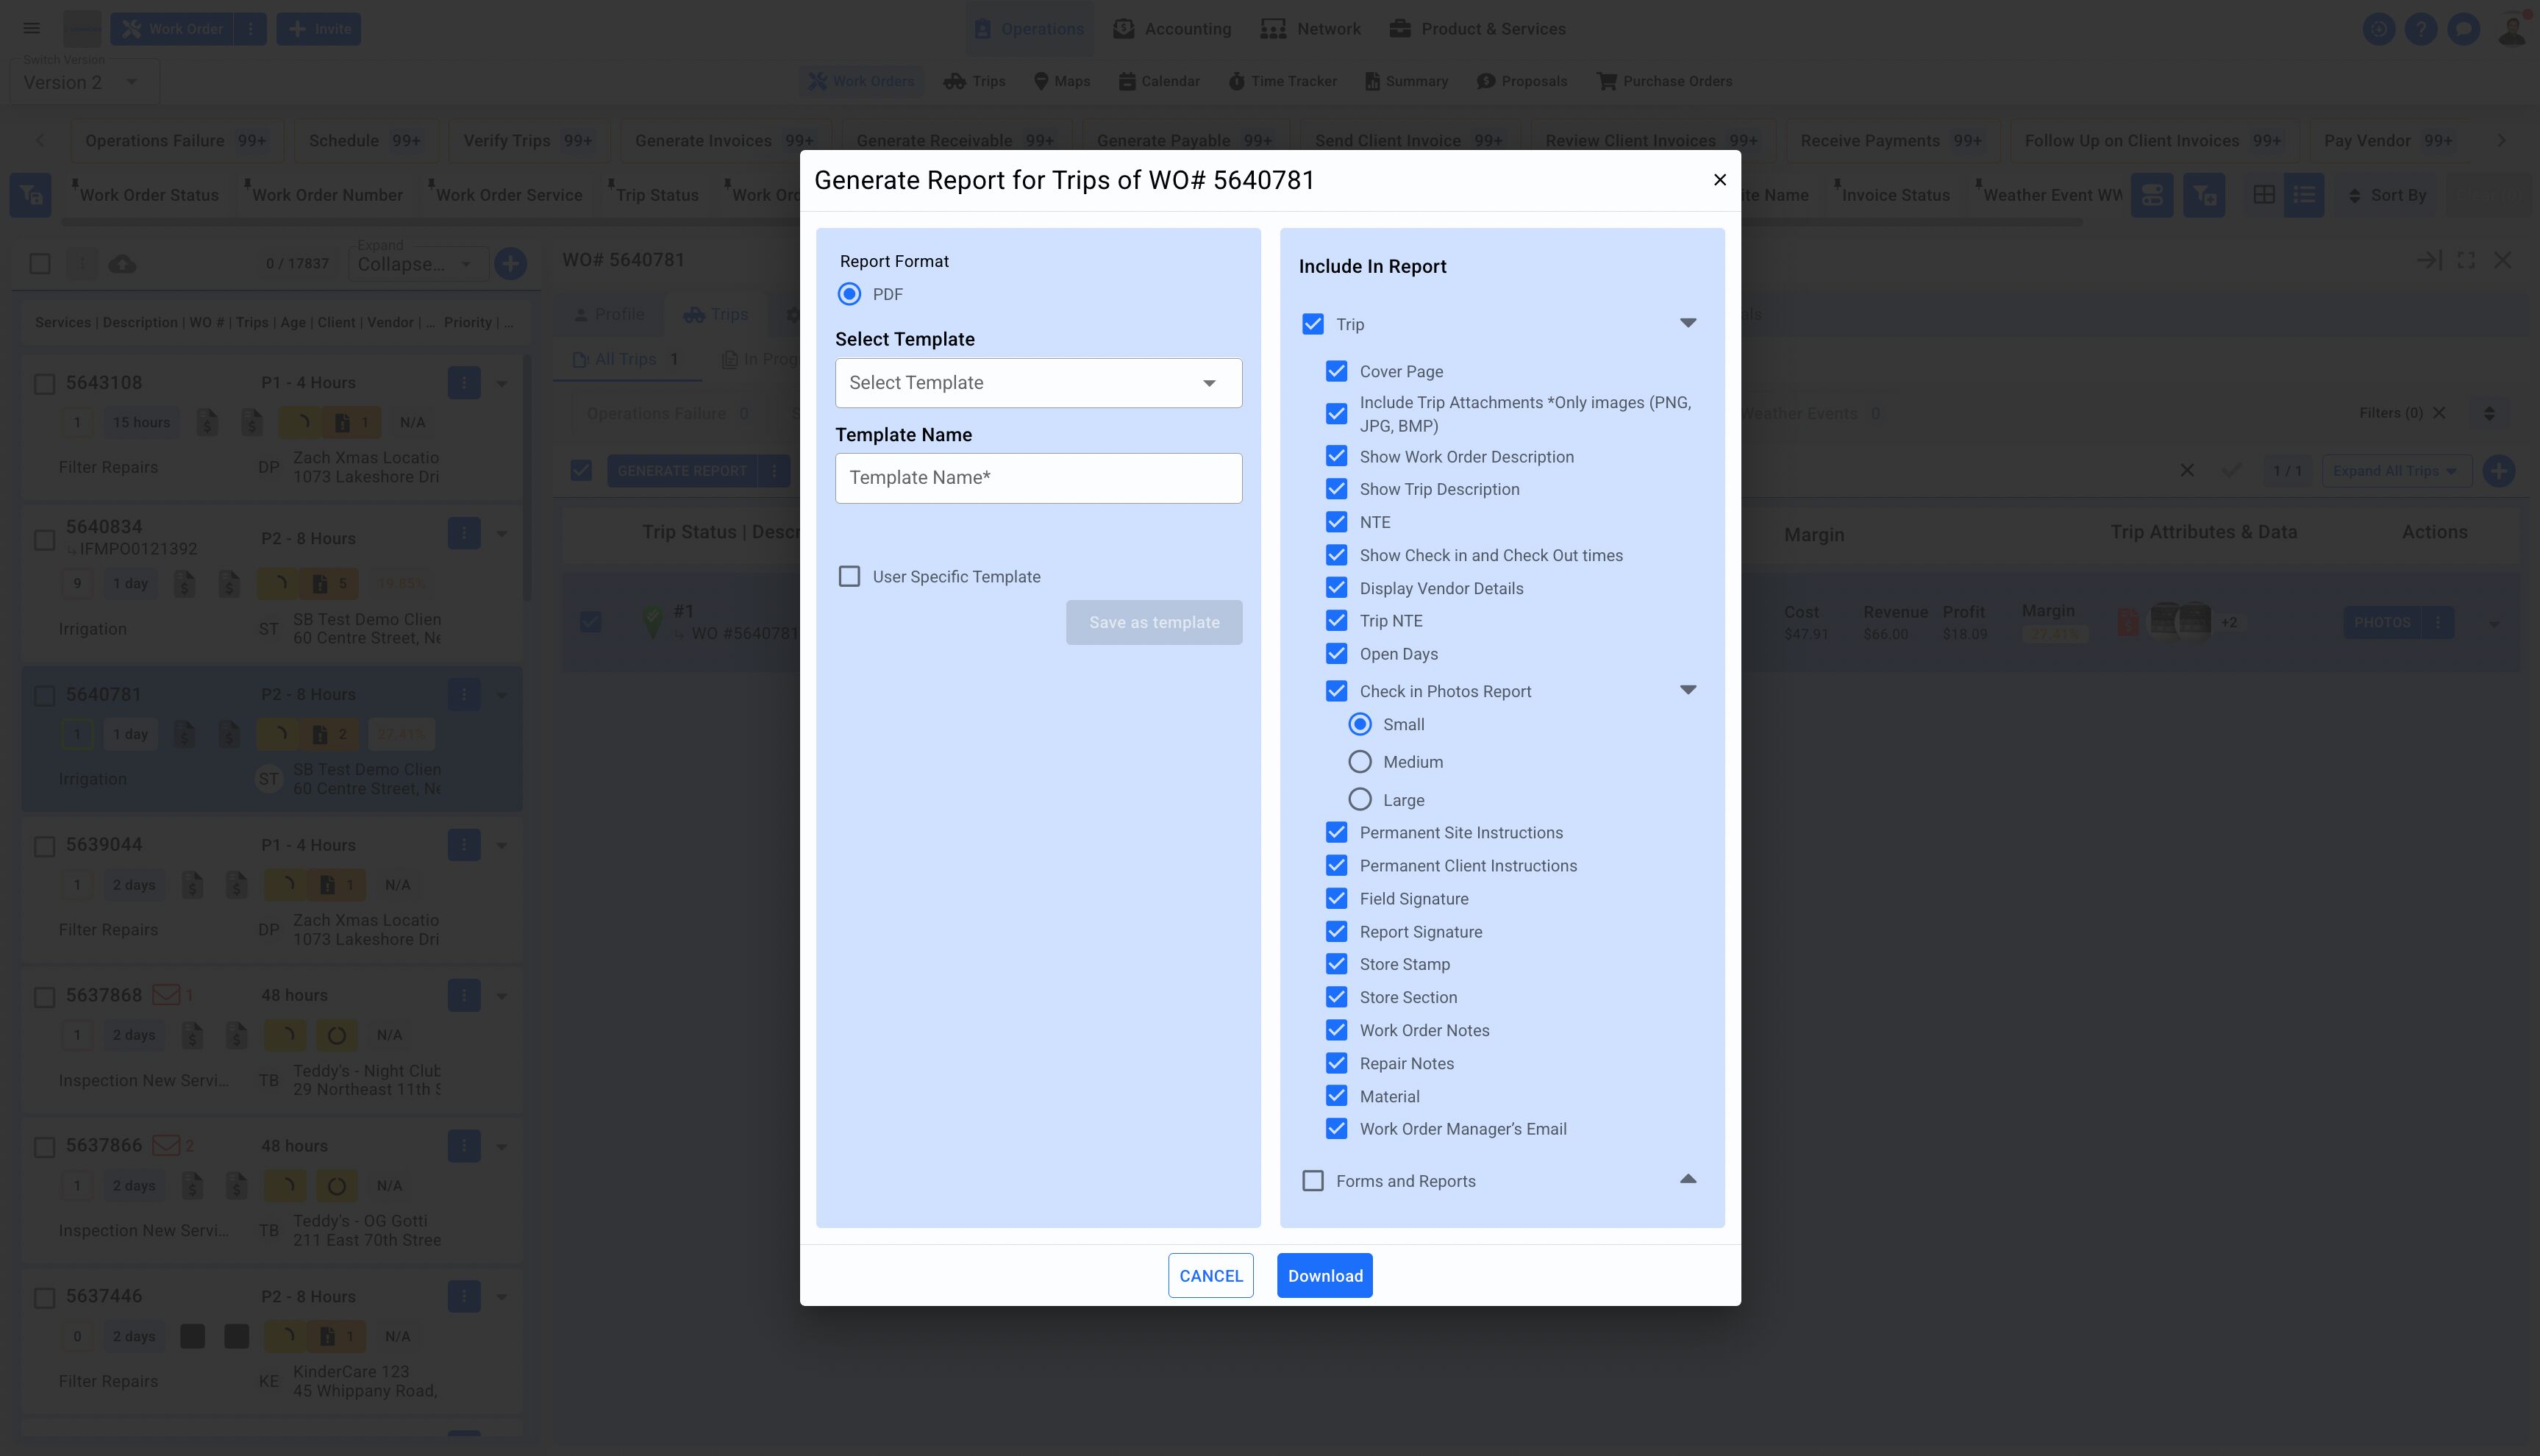Open the Select Template dropdown
Viewport: 2540px width, 1456px height.
pyautogui.click(x=1038, y=383)
